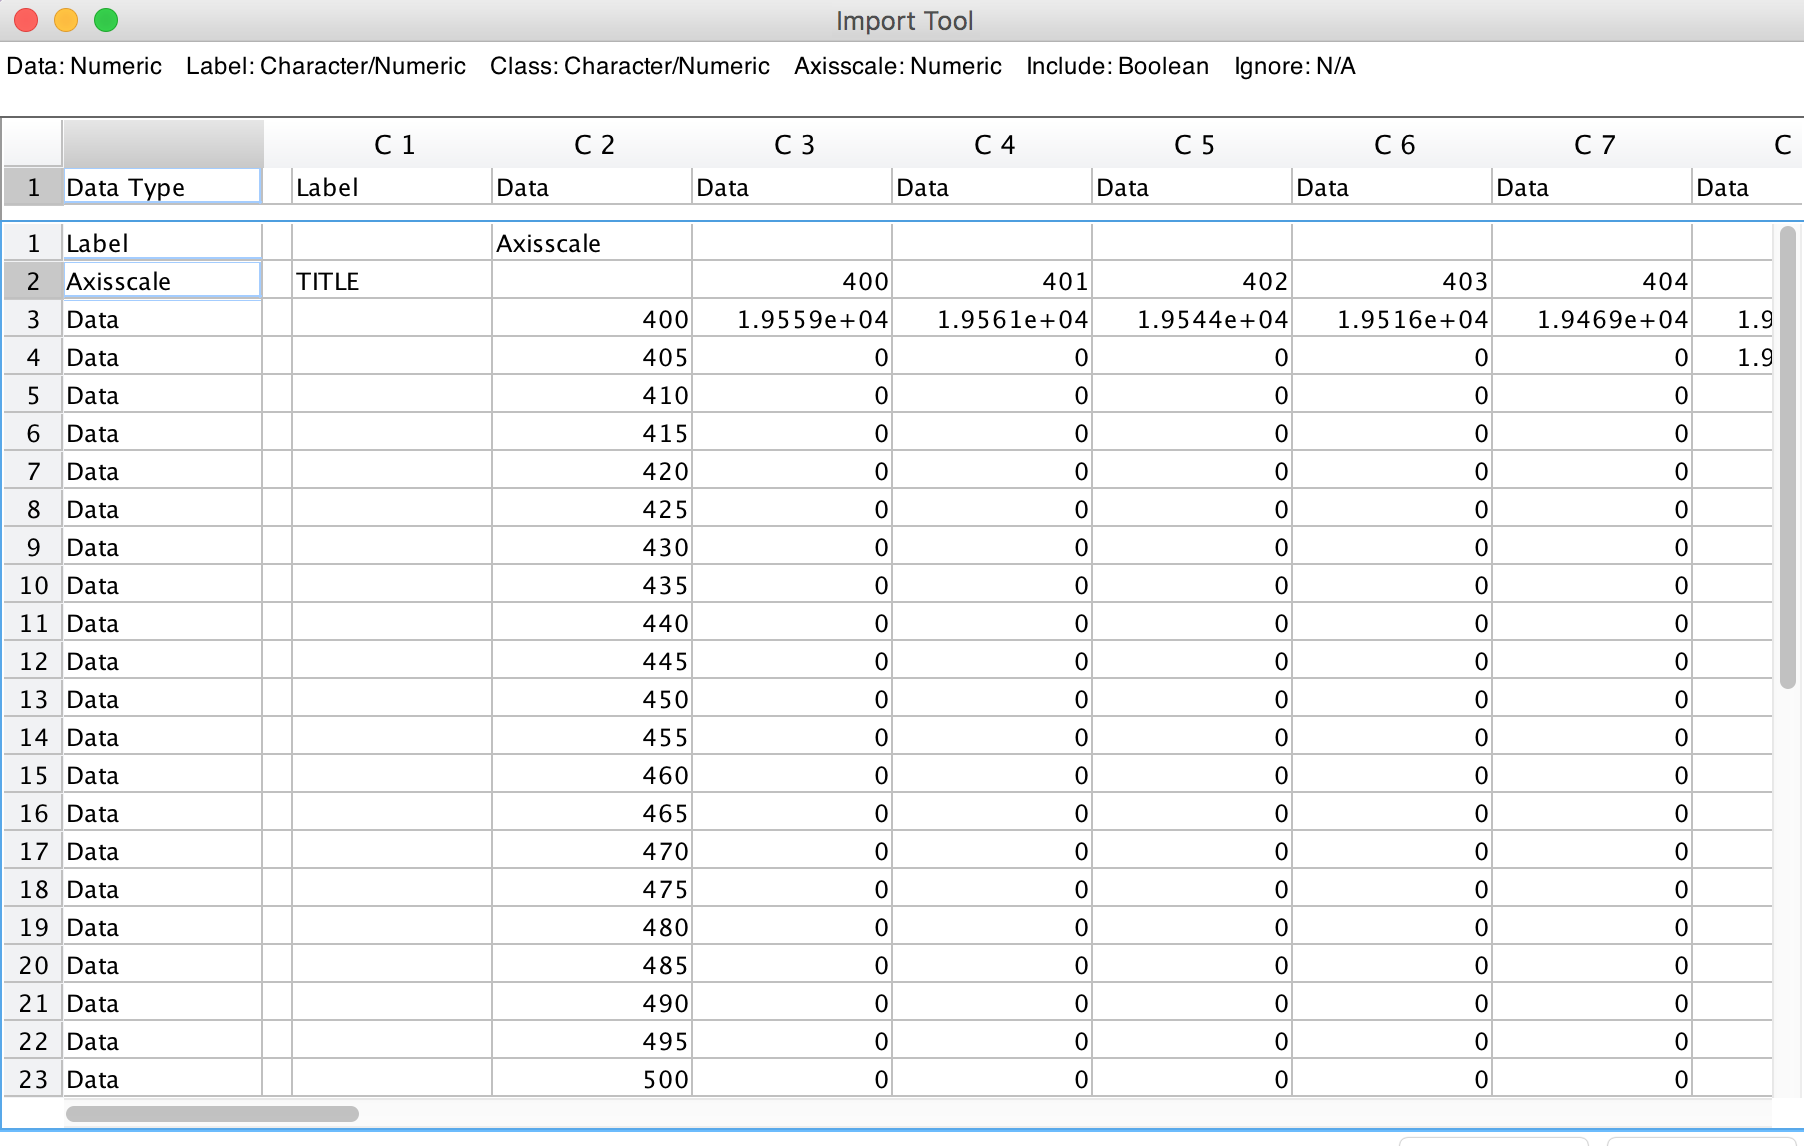
Task: Minimize window with the yellow button
Action: (66, 20)
